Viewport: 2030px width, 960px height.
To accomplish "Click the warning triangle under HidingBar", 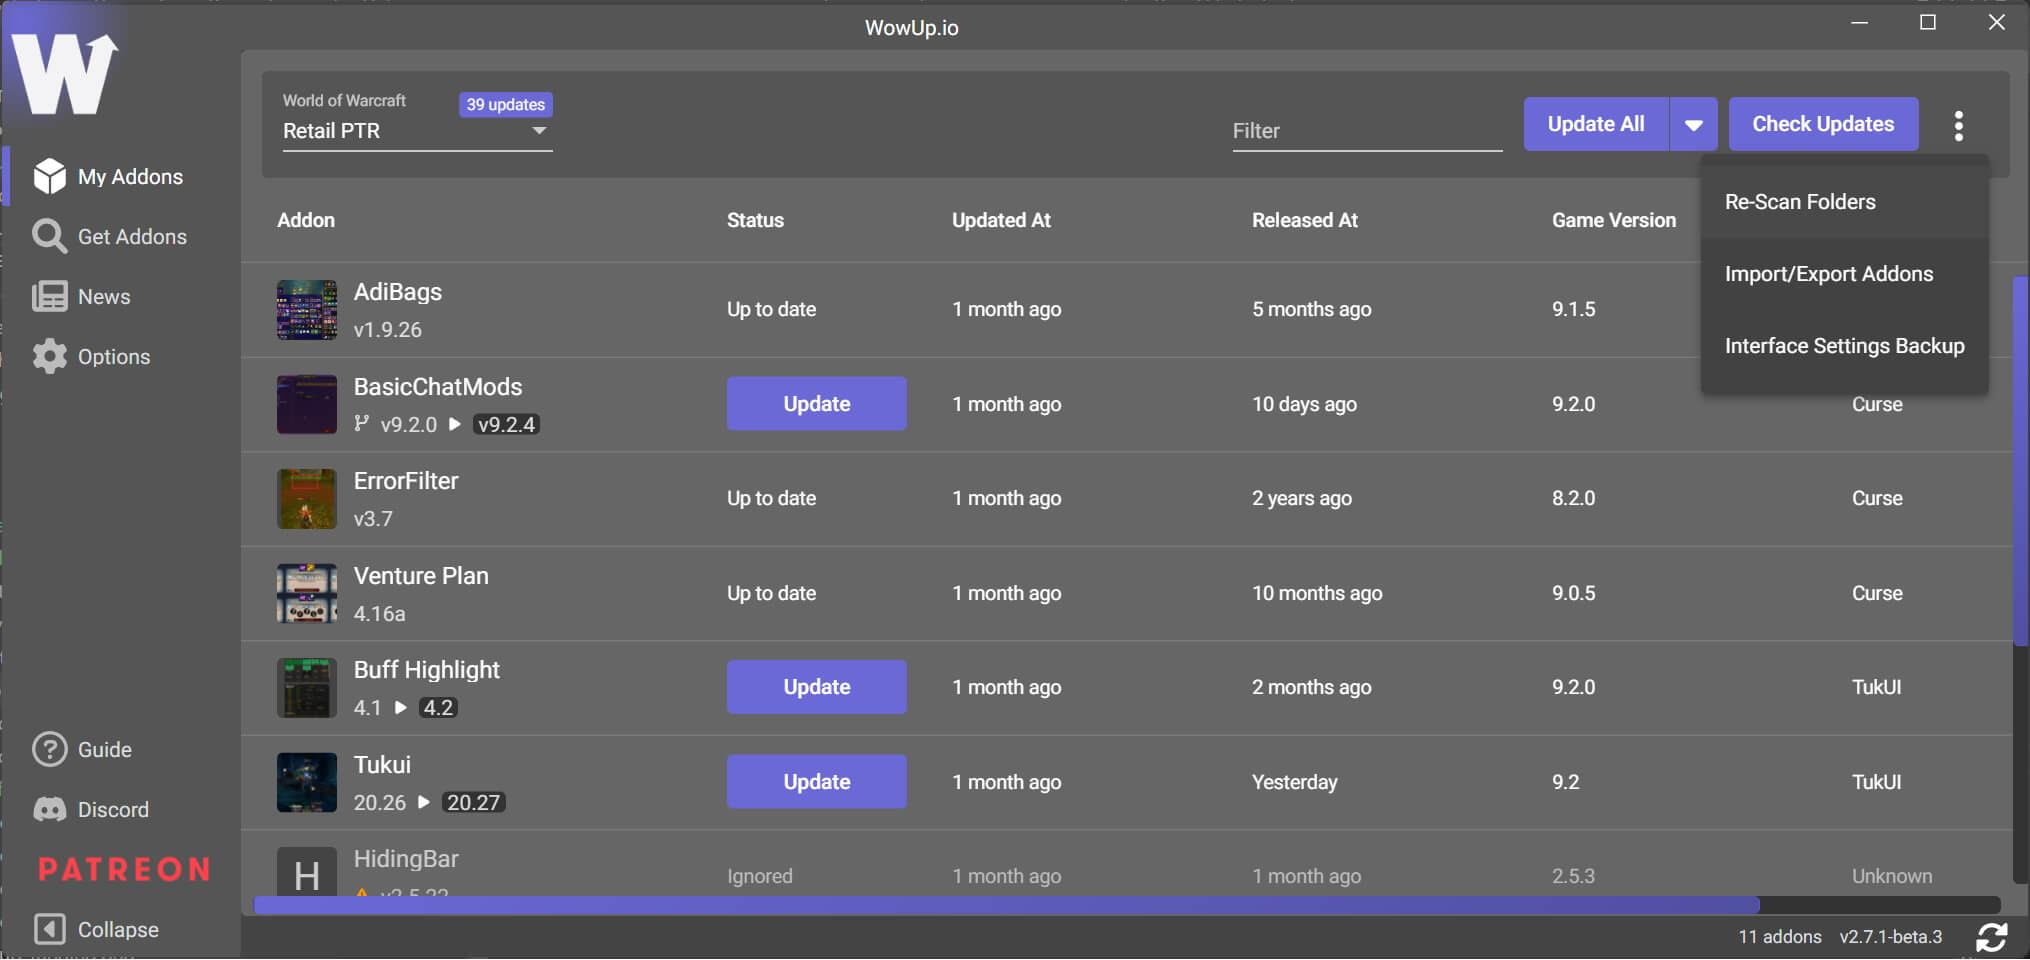I will [362, 892].
